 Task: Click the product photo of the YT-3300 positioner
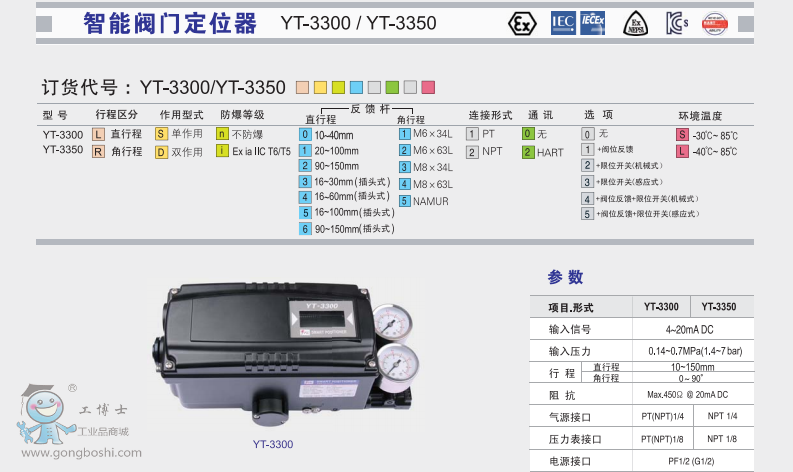(x=286, y=354)
